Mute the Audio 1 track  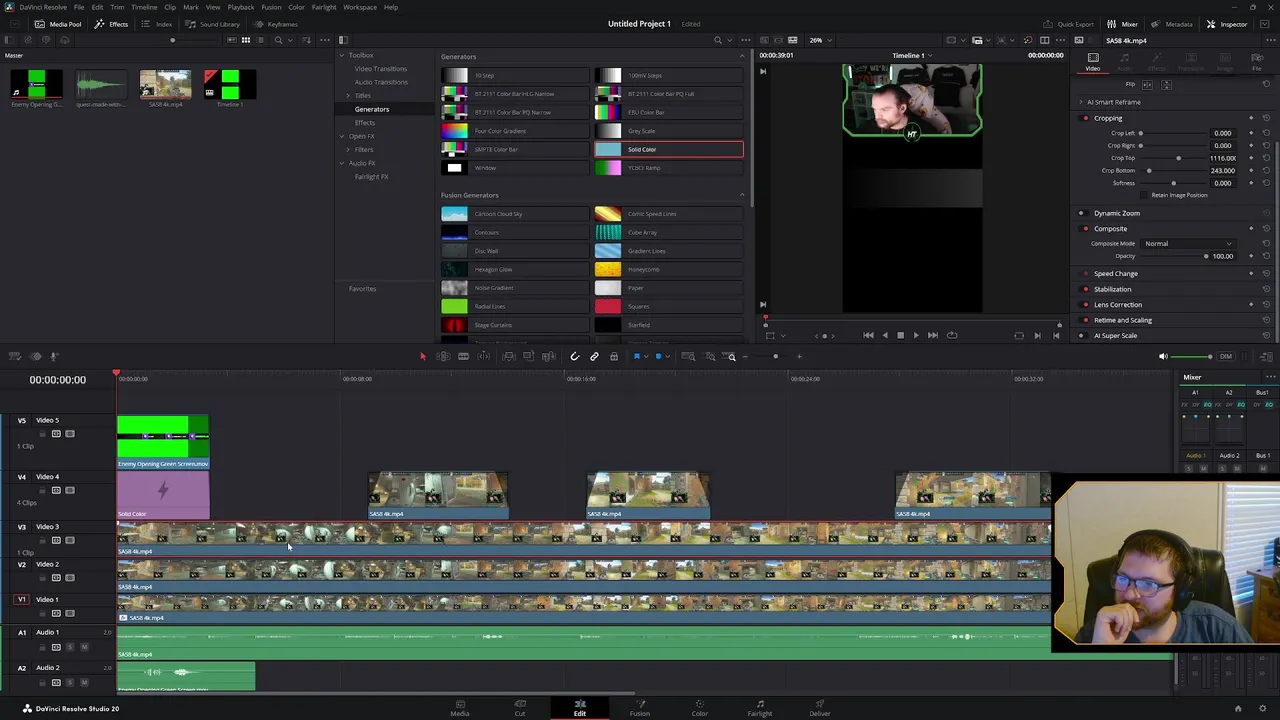tap(84, 647)
